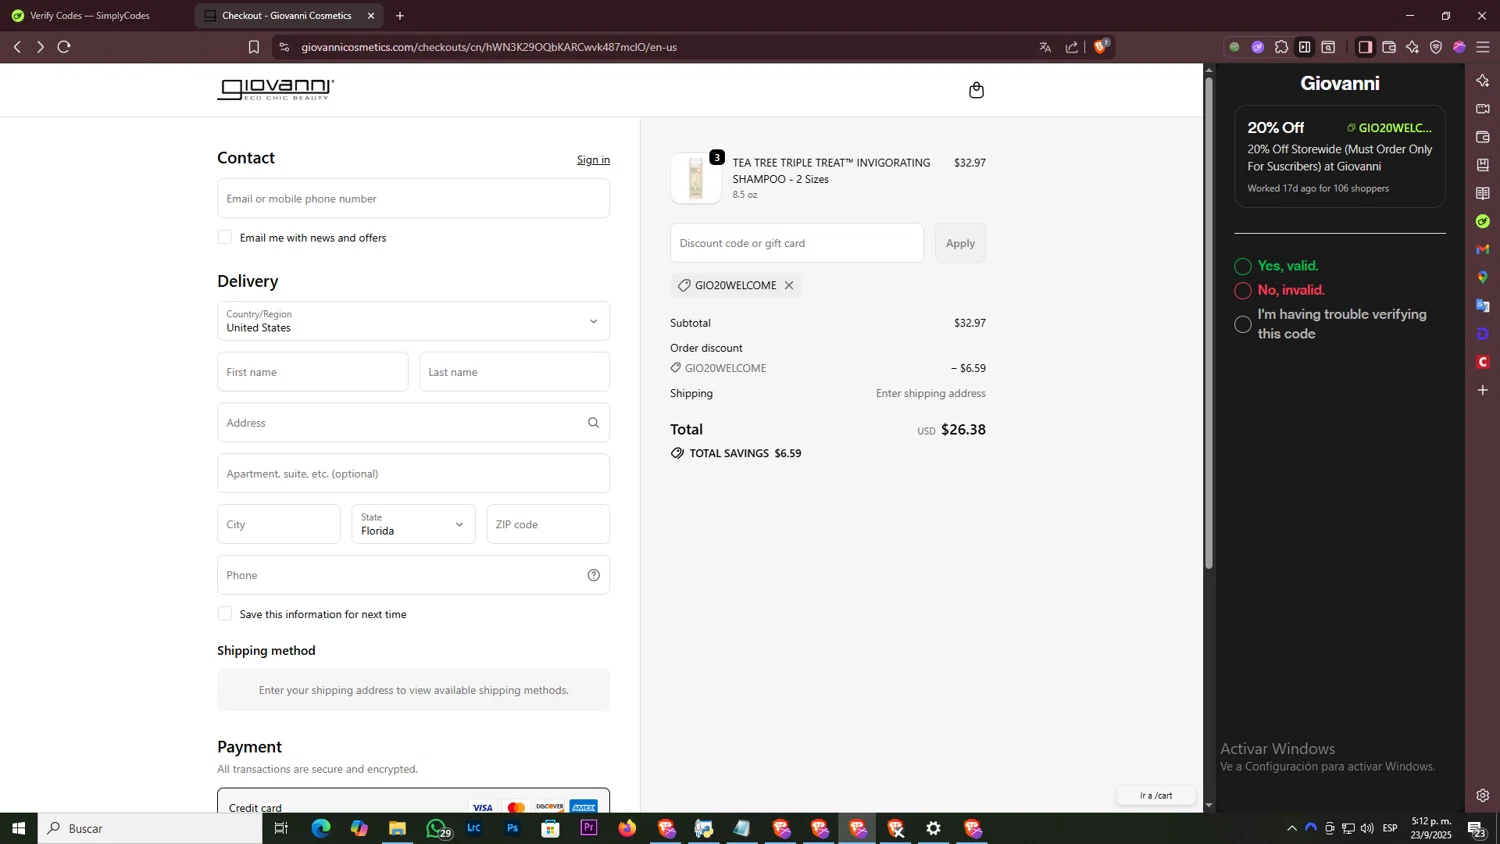
Task: Open sidebar settings gear at bottom
Action: tap(1483, 796)
